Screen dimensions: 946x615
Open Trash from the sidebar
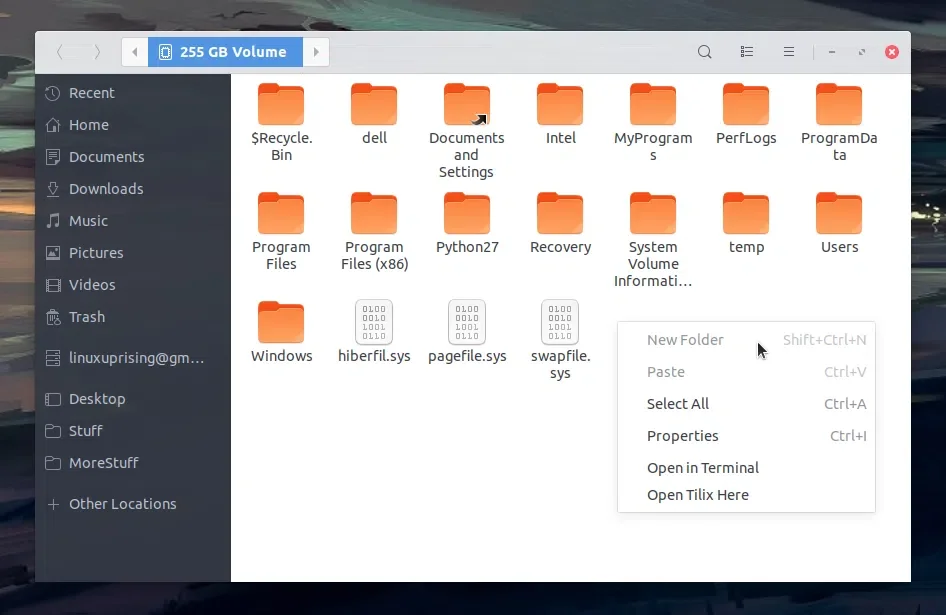pyautogui.click(x=87, y=317)
